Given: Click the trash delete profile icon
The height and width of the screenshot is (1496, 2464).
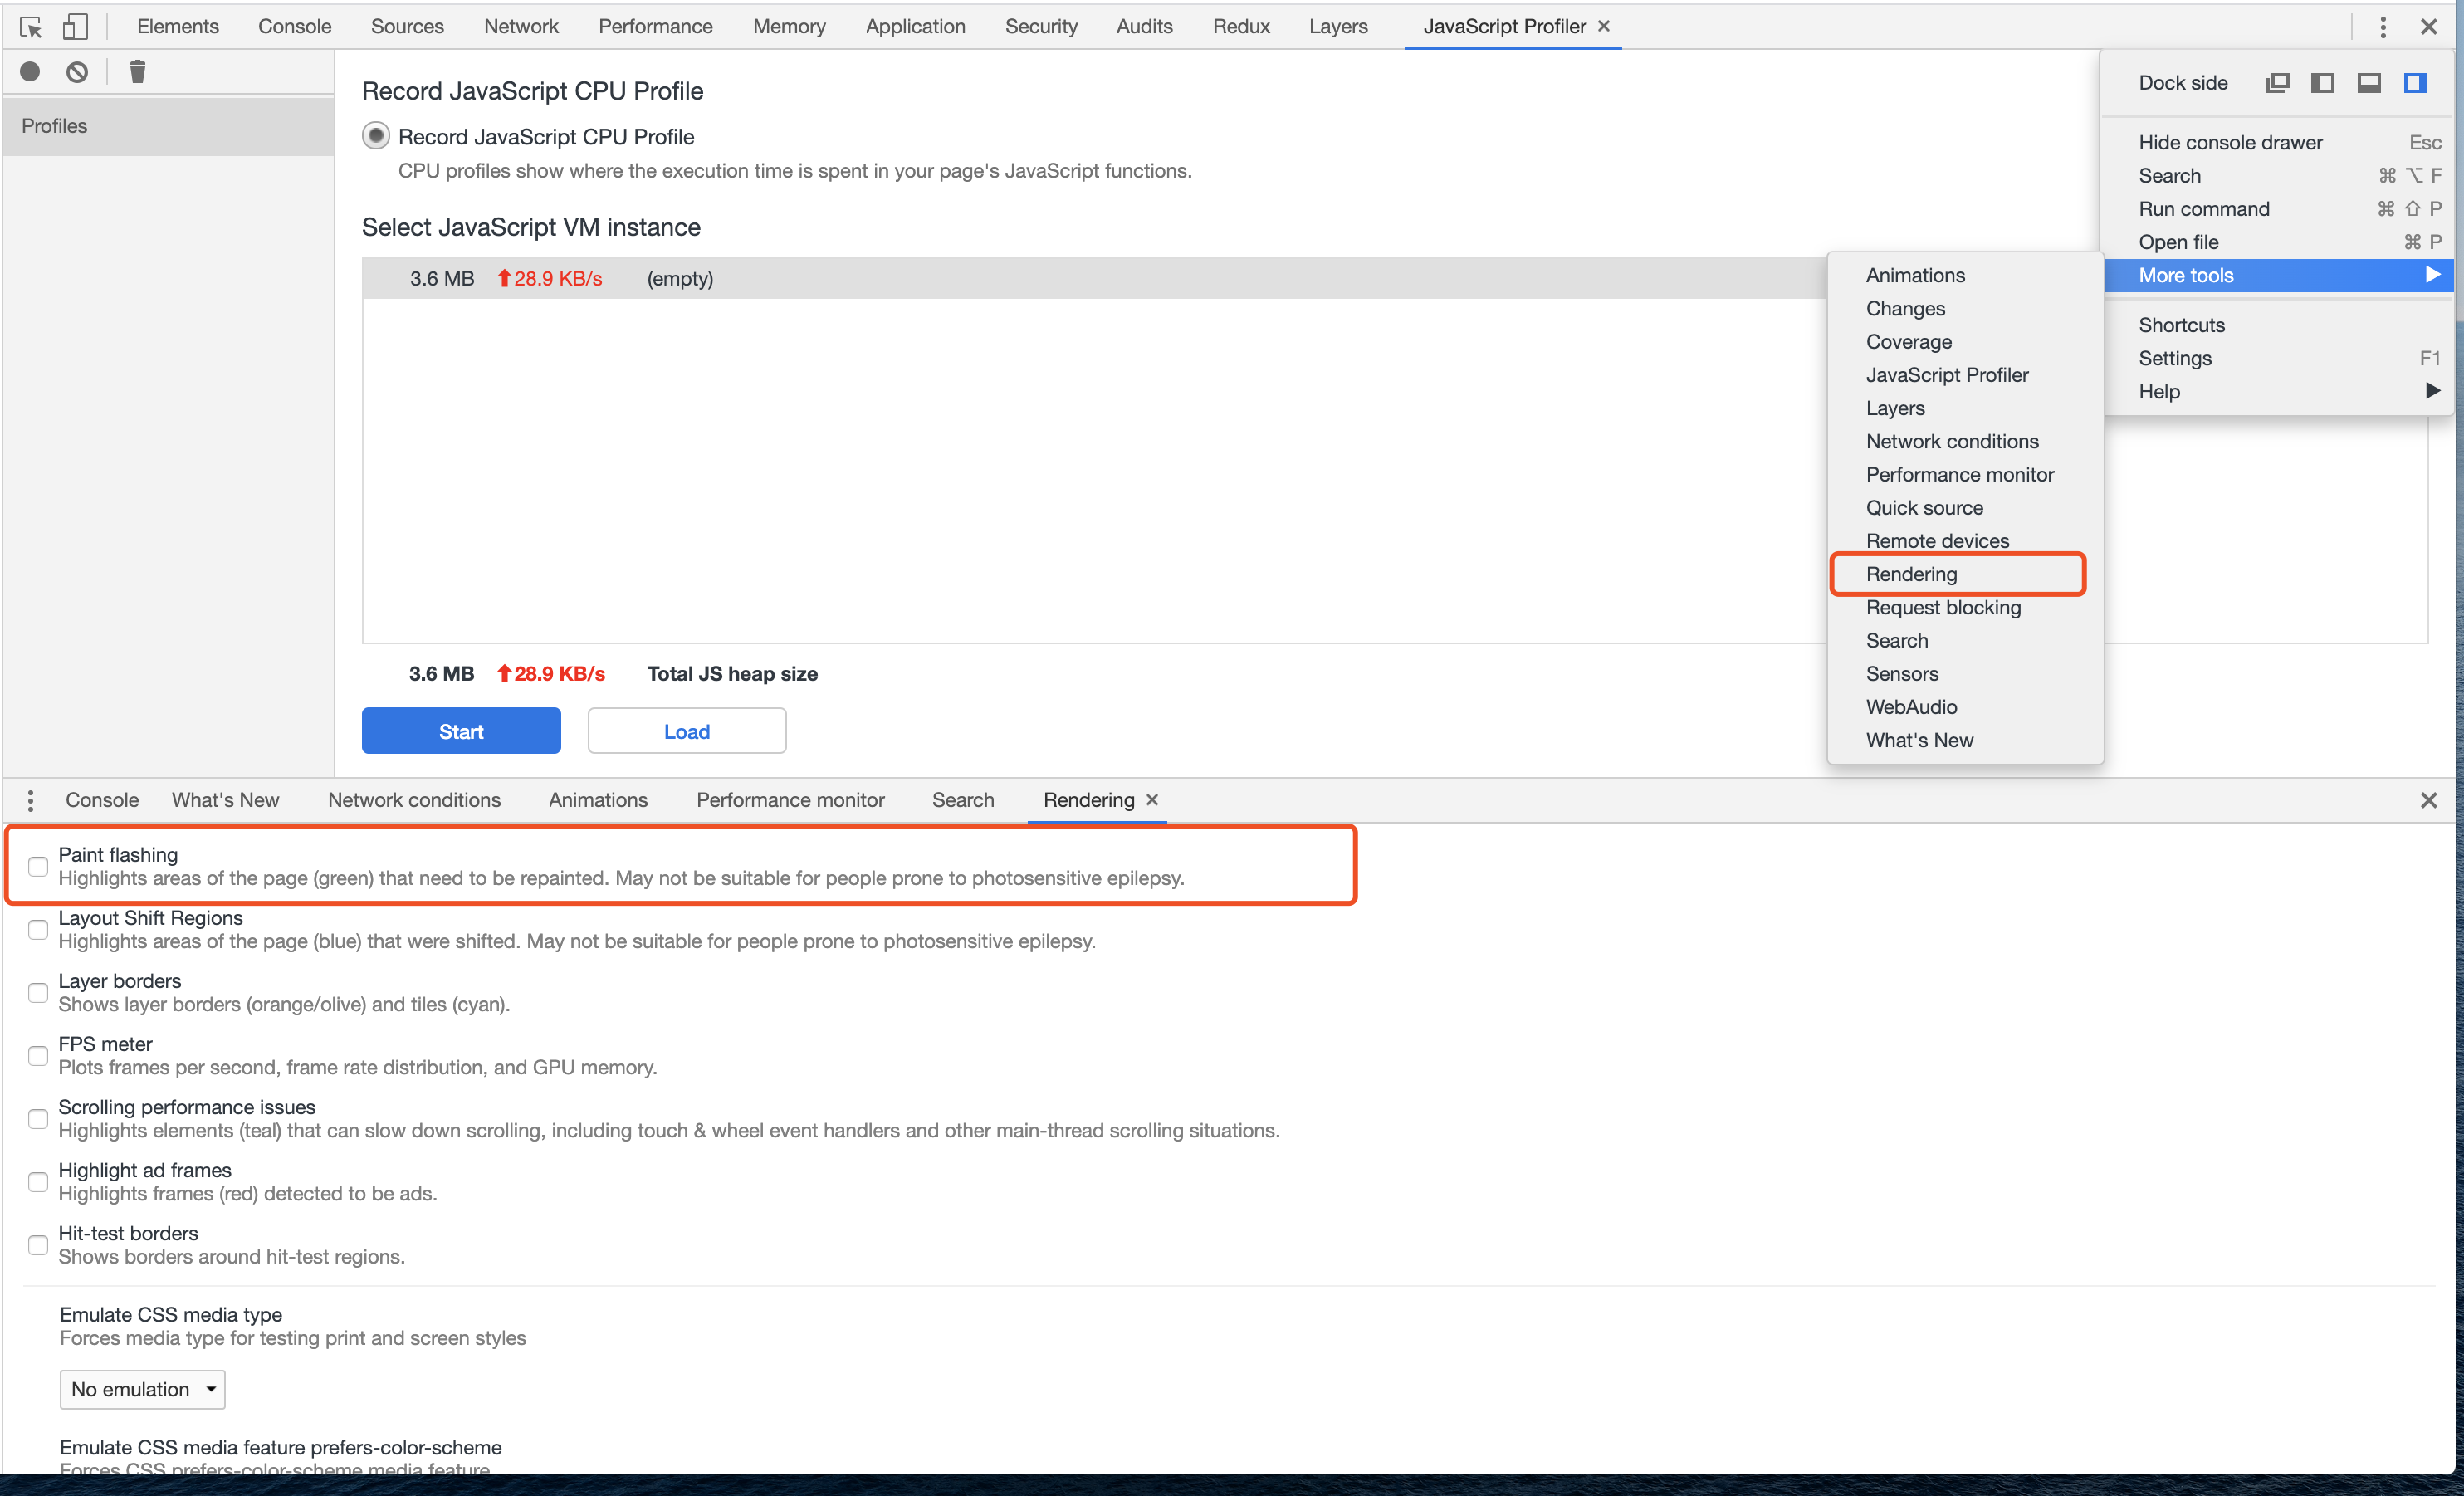Looking at the screenshot, I should pyautogui.click(x=138, y=72).
